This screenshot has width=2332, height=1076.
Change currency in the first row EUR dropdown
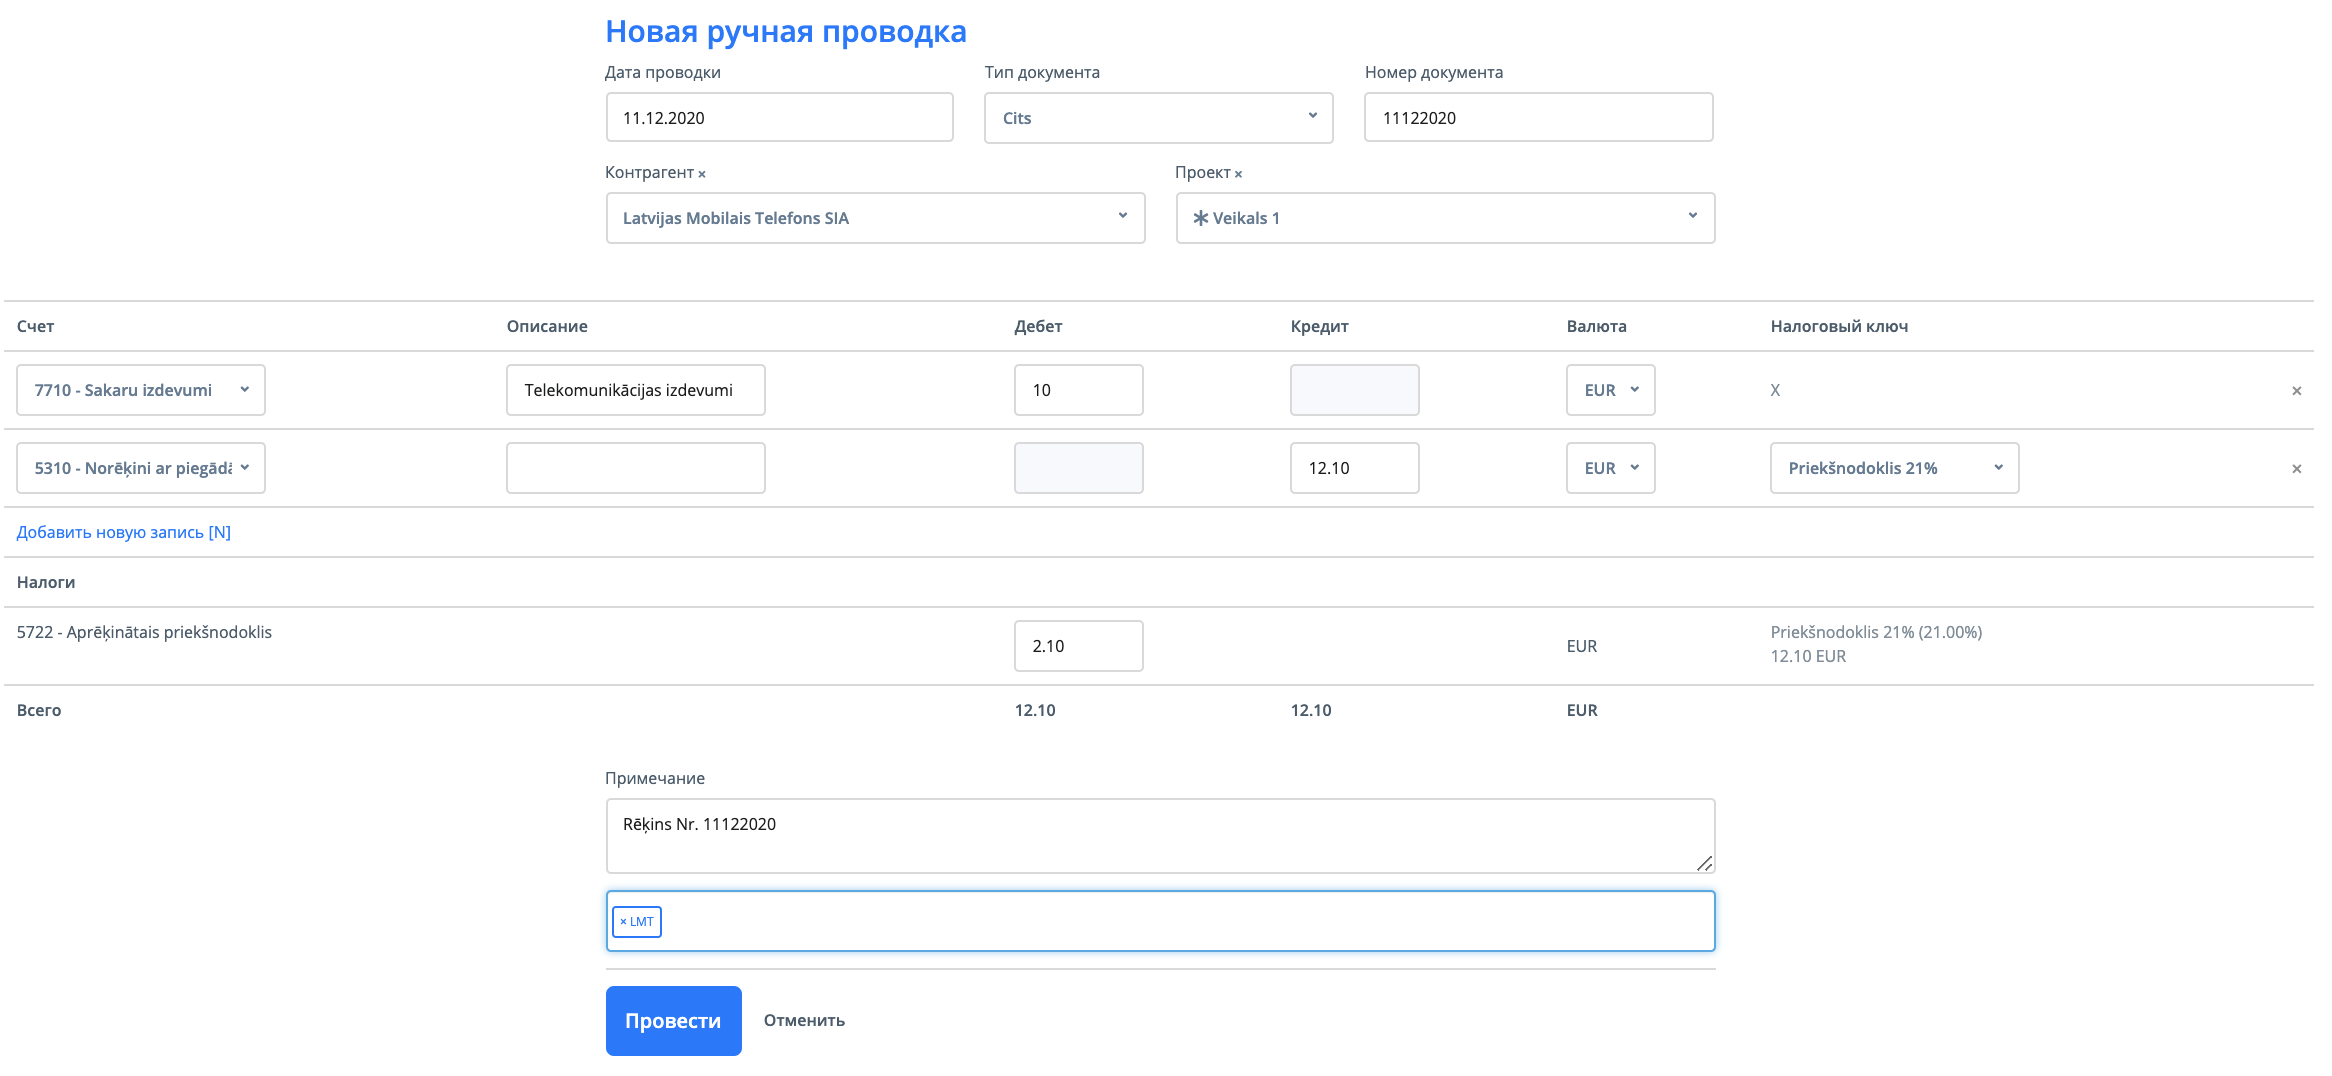[1610, 390]
